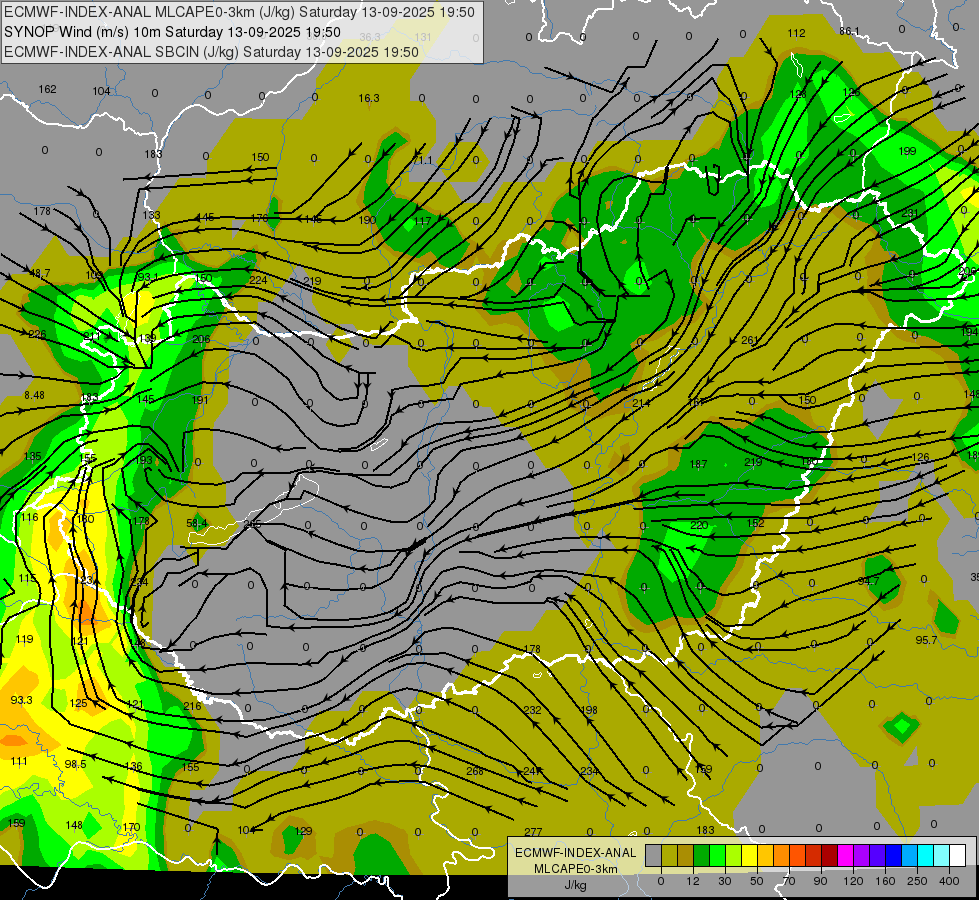The height and width of the screenshot is (900, 979).
Task: Click the 190 map value
Action: [368, 220]
